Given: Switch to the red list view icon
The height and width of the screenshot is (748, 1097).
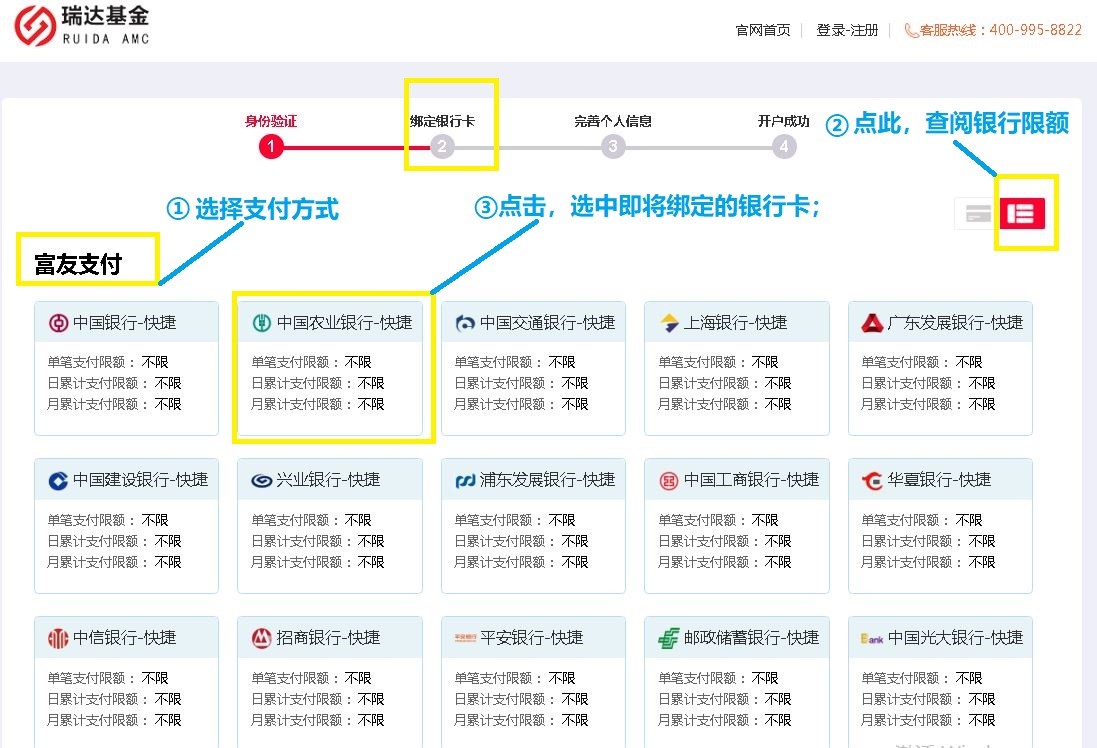Looking at the screenshot, I should pos(1022,213).
